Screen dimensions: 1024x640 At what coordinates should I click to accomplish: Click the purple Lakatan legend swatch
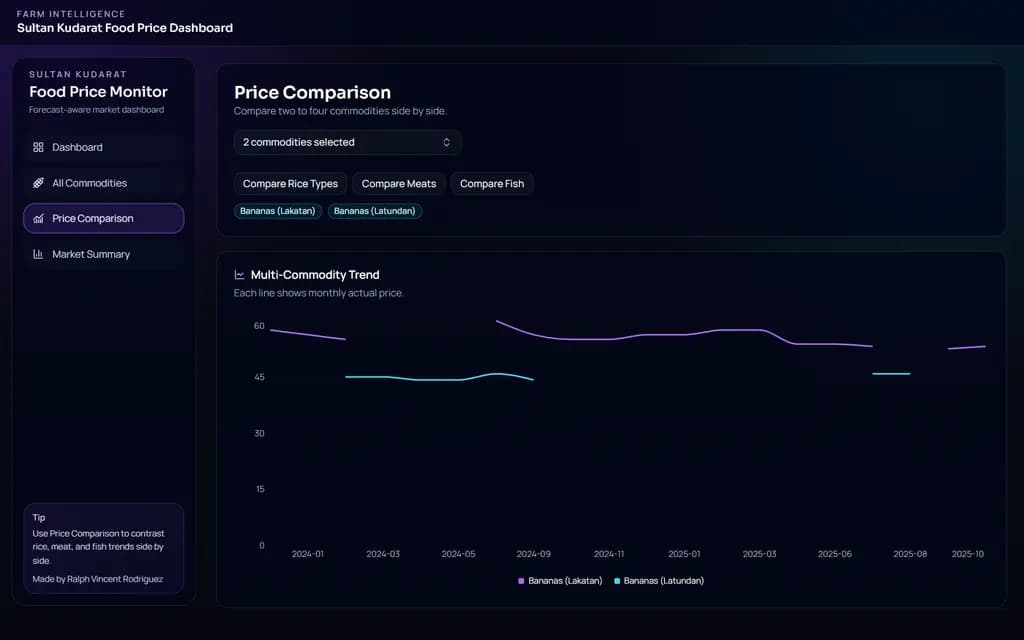click(521, 581)
